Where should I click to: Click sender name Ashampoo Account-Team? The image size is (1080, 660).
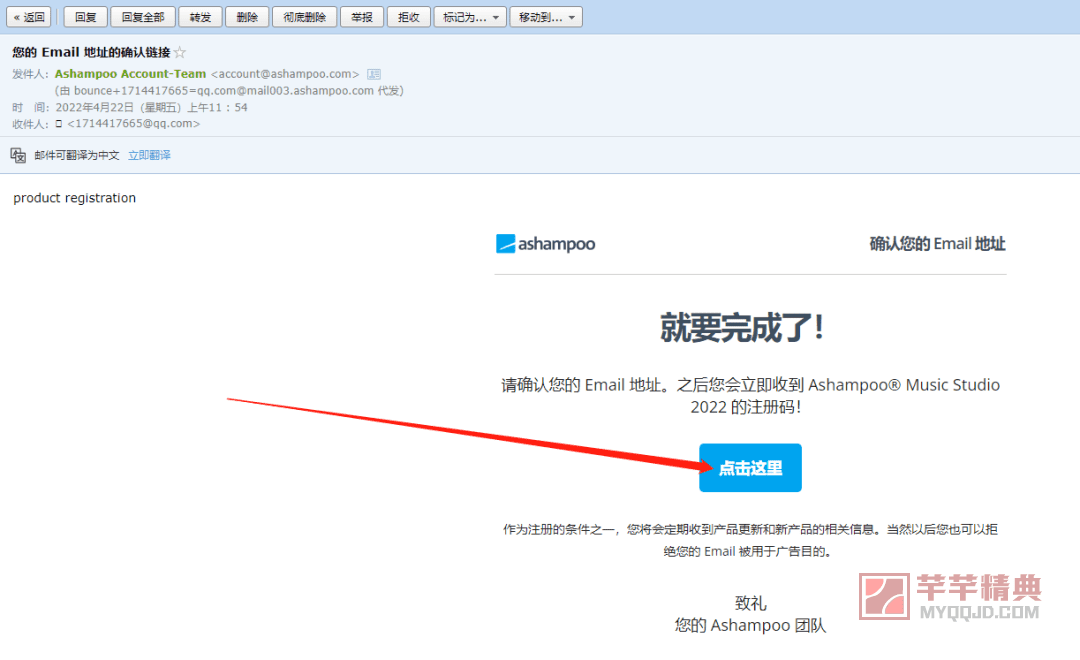click(x=130, y=74)
